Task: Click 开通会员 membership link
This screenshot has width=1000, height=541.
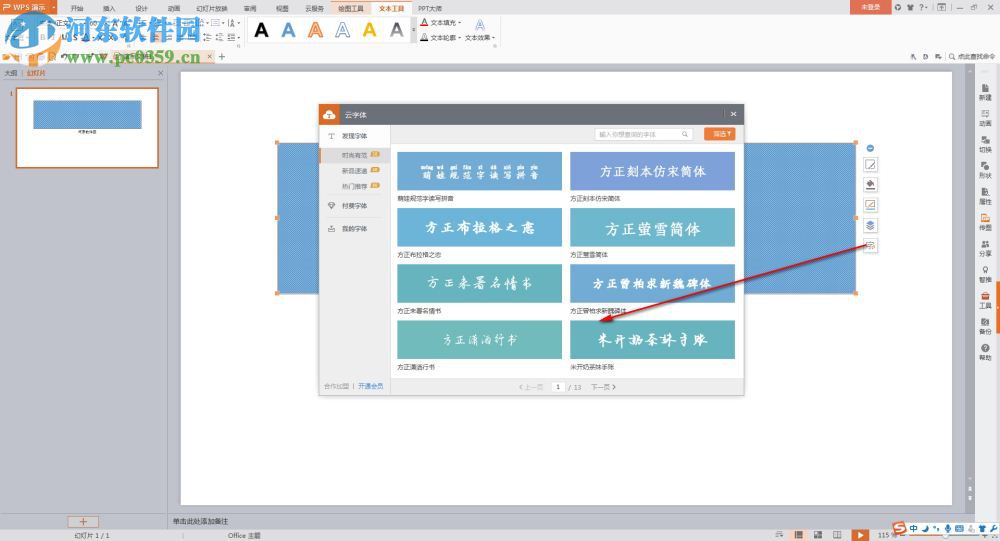Action: (371, 386)
